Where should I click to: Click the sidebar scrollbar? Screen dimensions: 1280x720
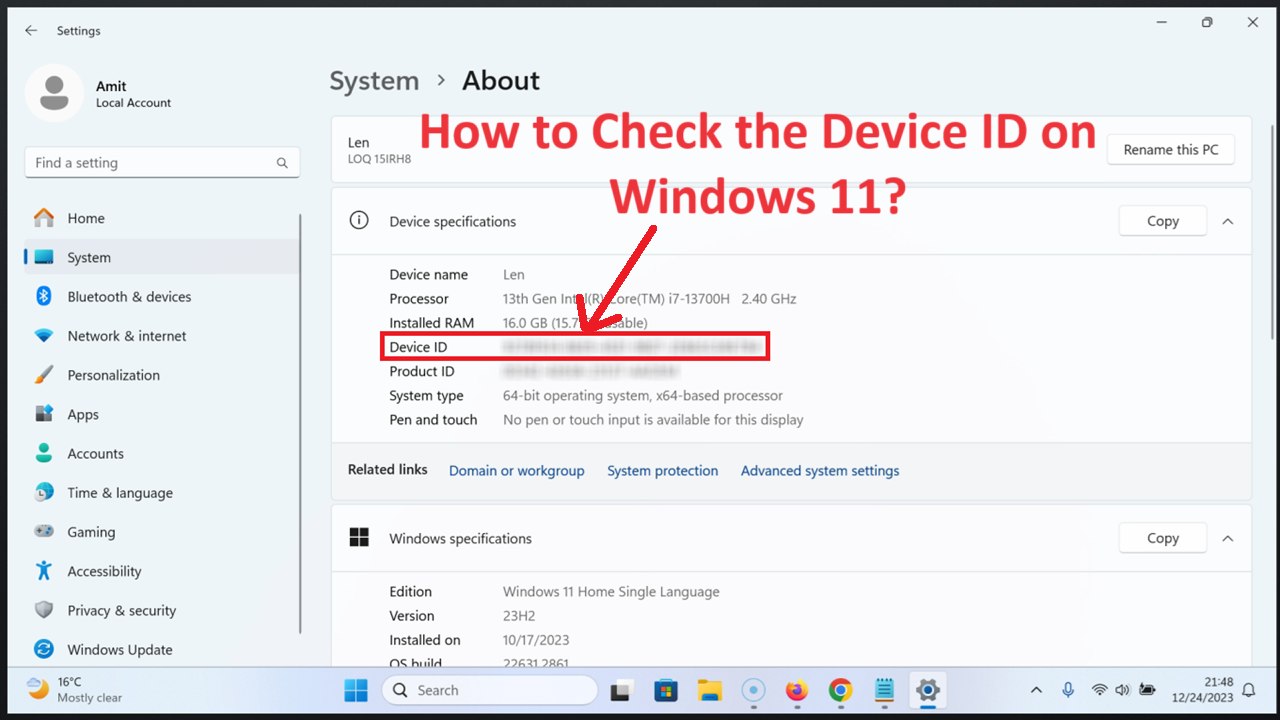(x=301, y=423)
